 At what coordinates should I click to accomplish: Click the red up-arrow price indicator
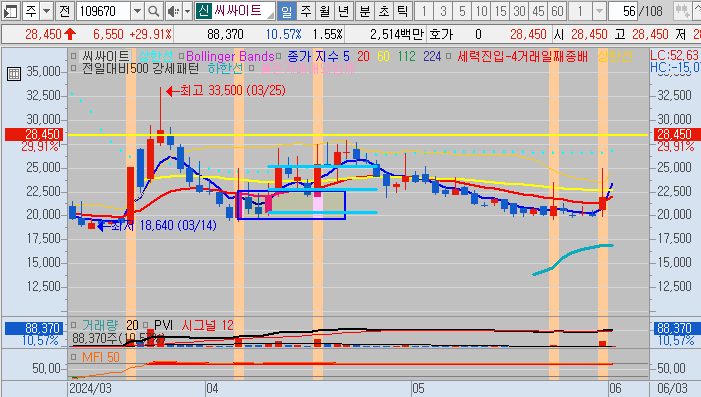pyautogui.click(x=70, y=34)
